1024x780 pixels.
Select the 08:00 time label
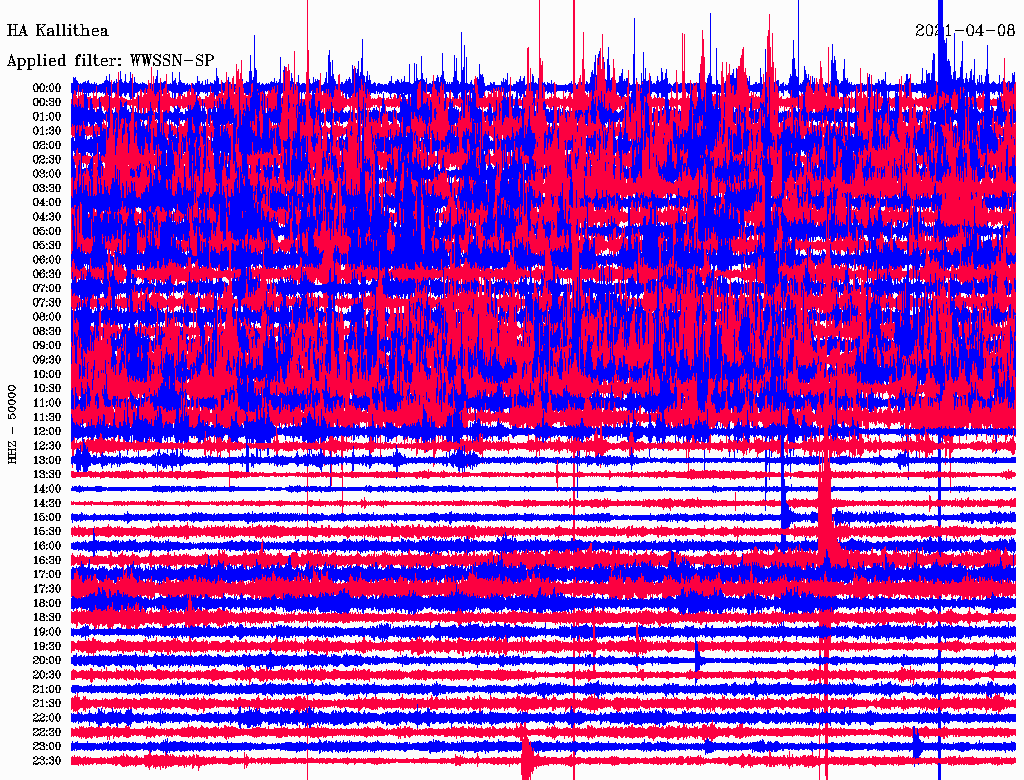coord(47,317)
